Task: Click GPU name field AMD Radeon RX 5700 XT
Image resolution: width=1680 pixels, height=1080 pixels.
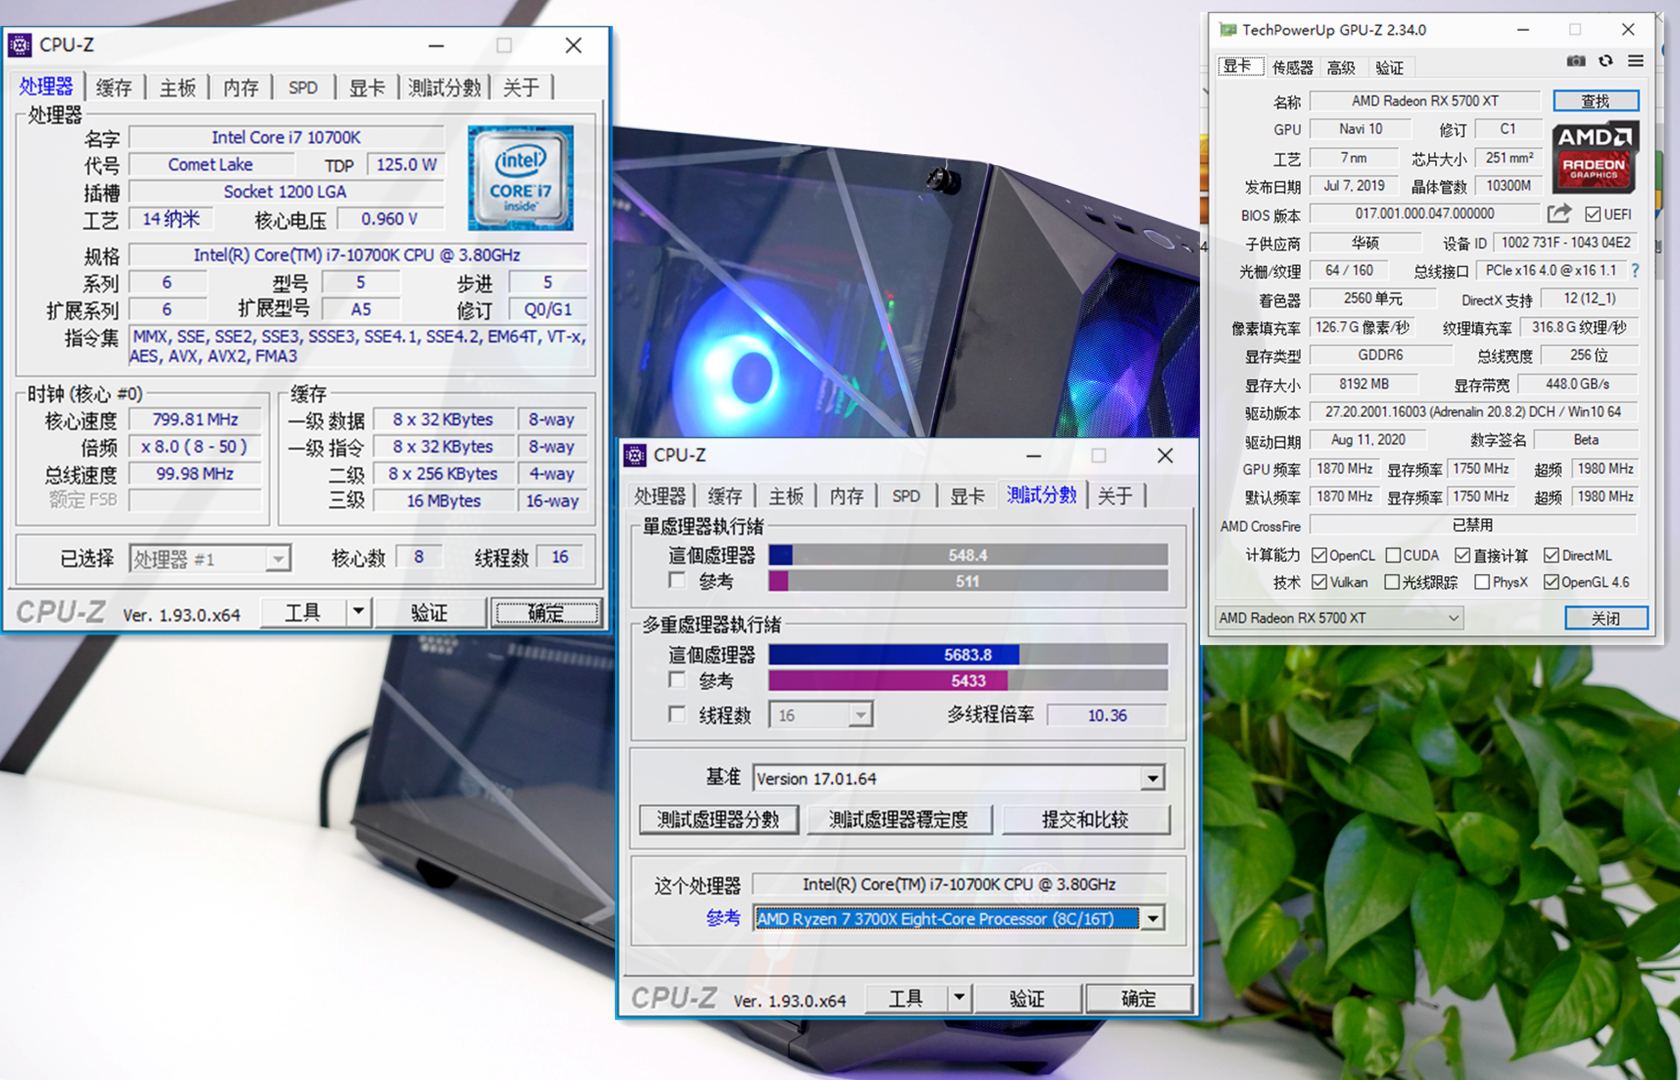Action: 1425,101
